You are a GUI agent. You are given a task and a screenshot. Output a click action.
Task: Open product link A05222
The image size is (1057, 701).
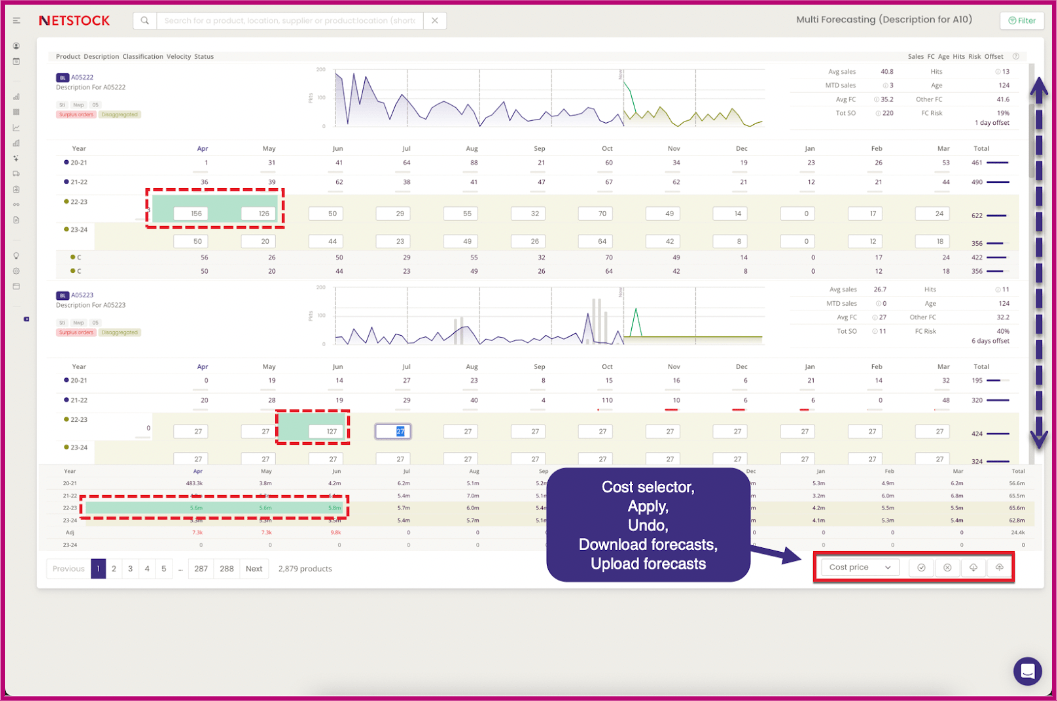coord(82,76)
